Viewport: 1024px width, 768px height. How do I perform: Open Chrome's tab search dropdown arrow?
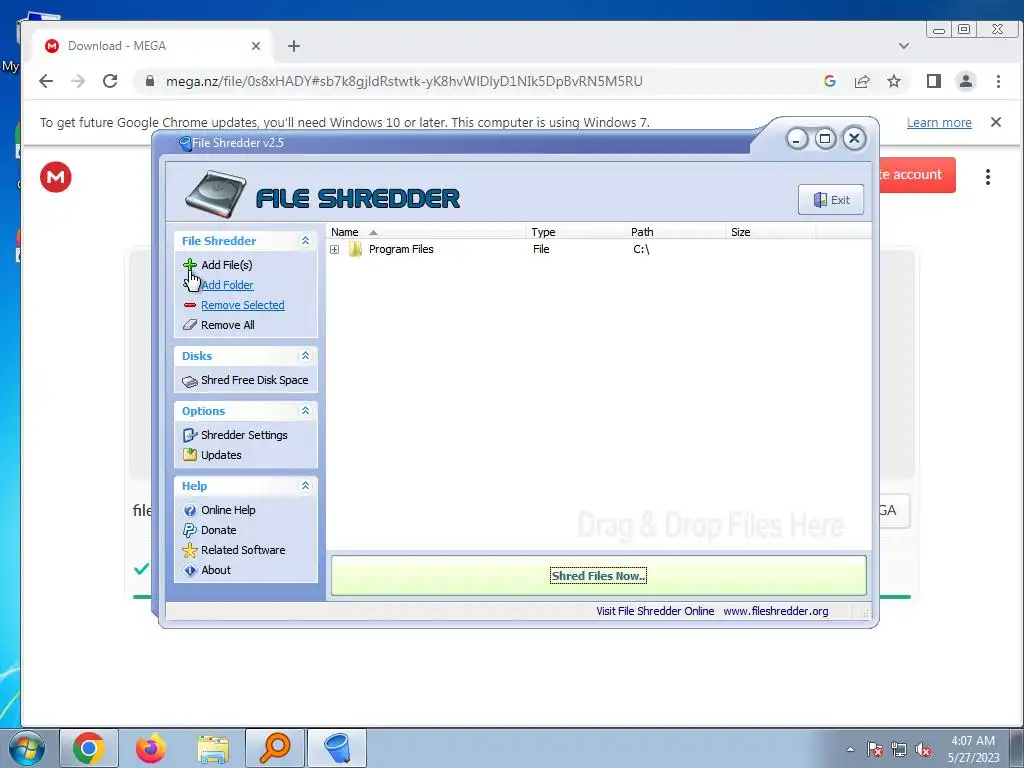point(904,46)
